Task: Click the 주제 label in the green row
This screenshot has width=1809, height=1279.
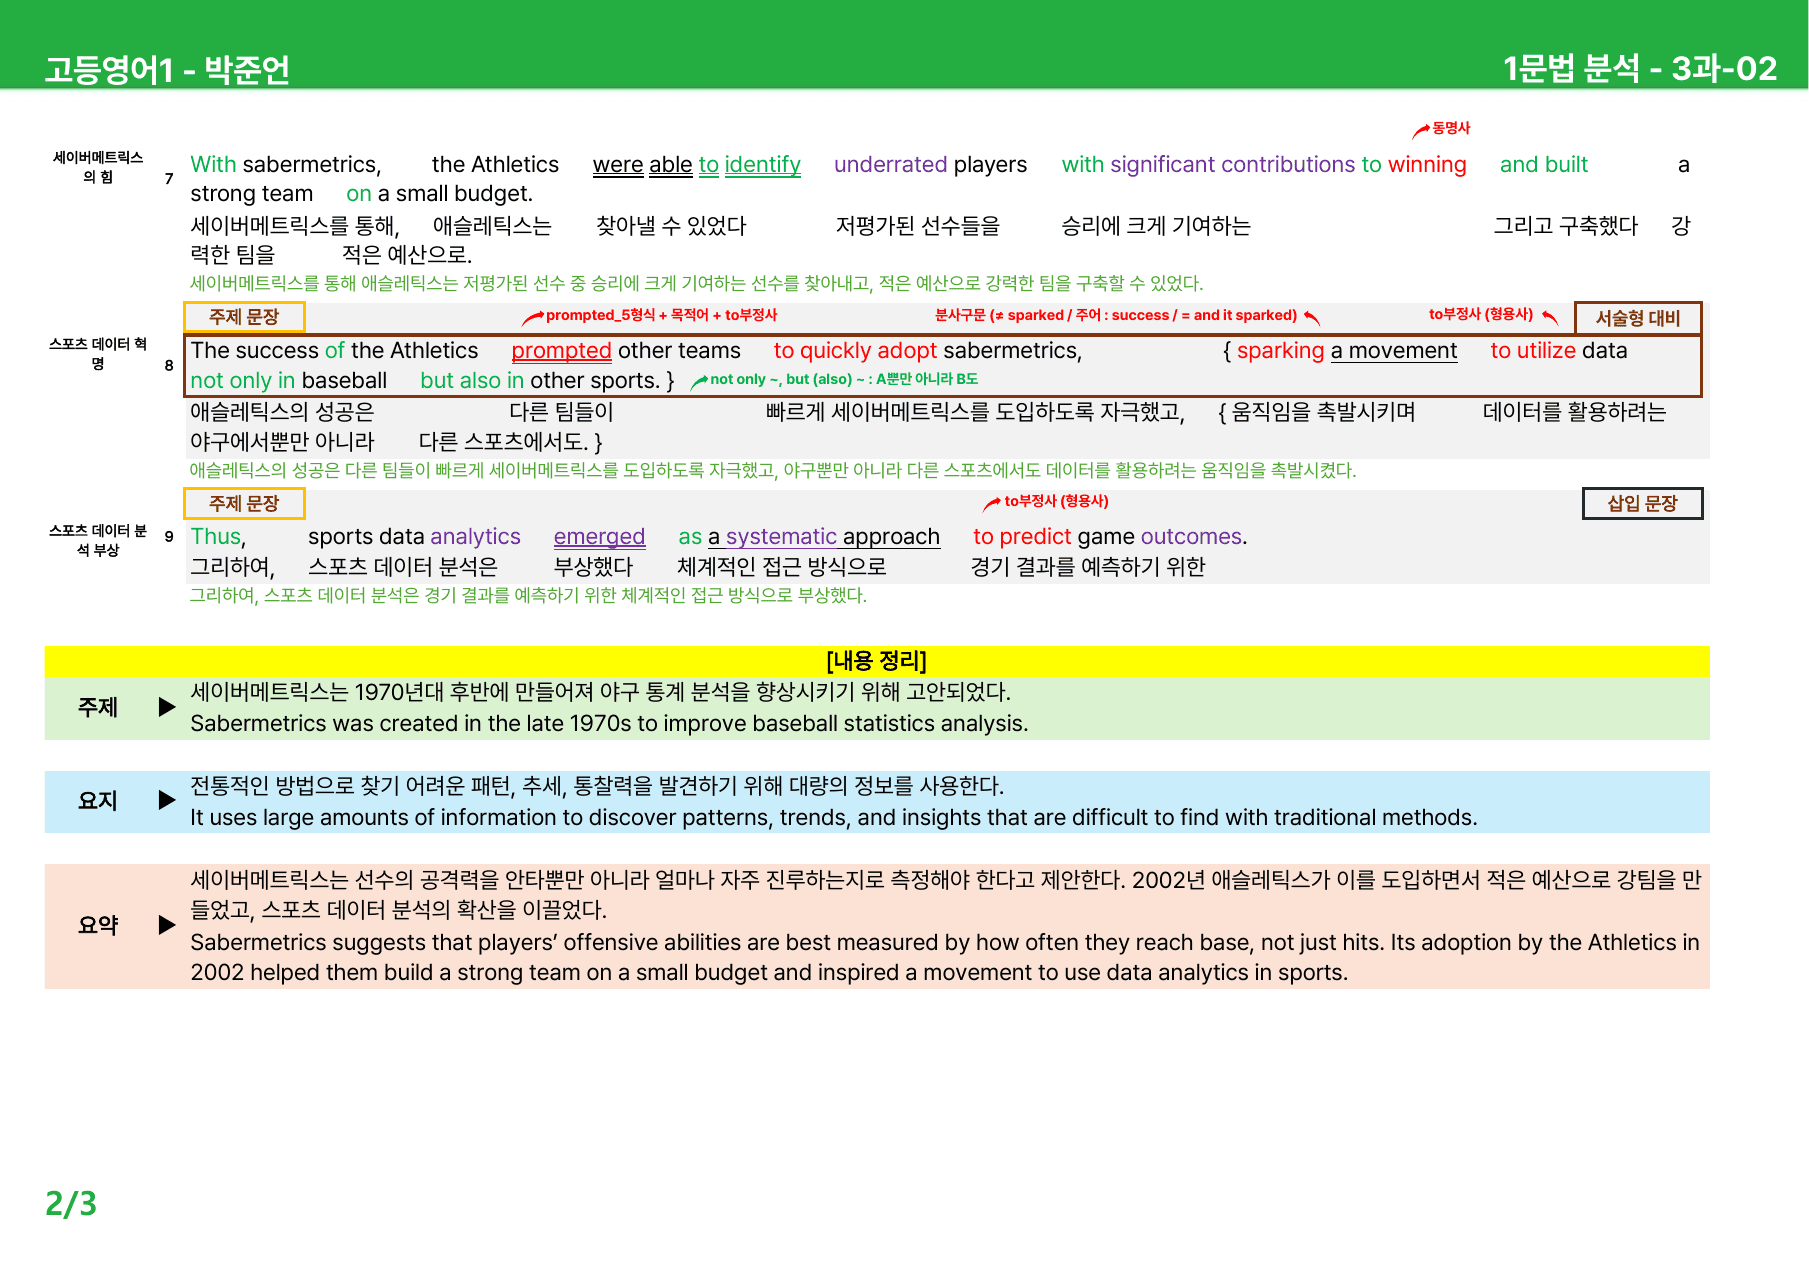Action: (x=98, y=707)
